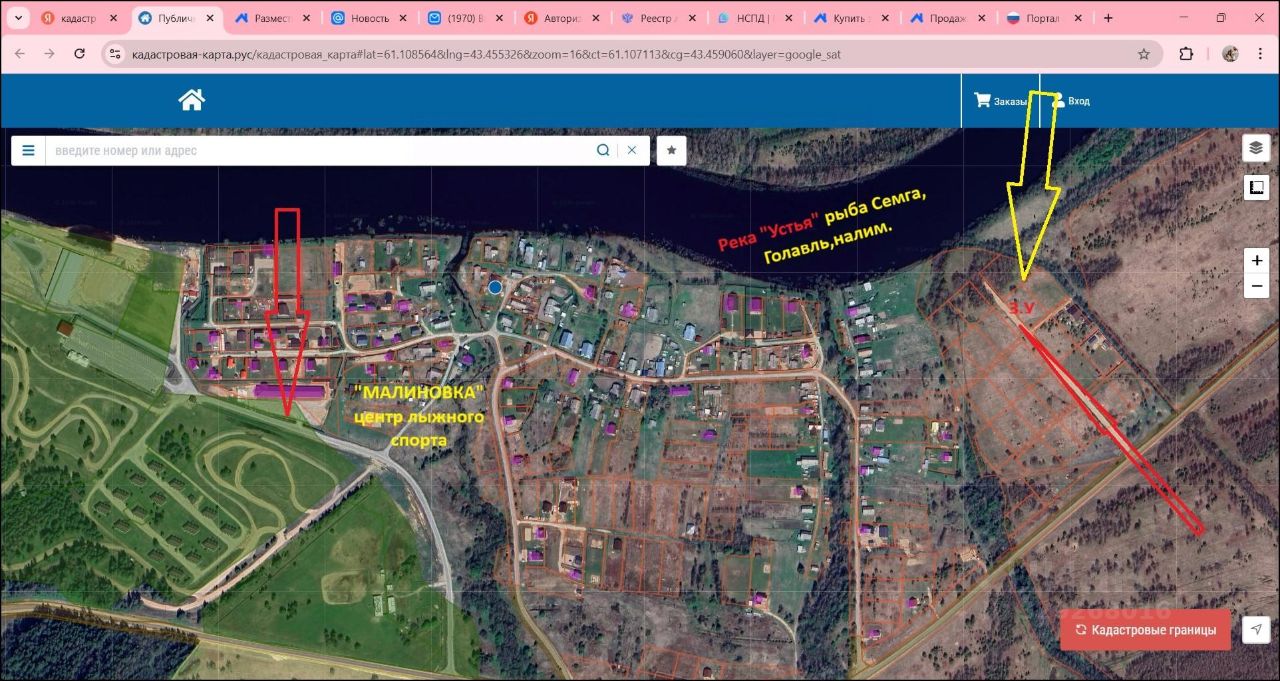
Task: Zoom out the map with minus button
Action: 1256,286
